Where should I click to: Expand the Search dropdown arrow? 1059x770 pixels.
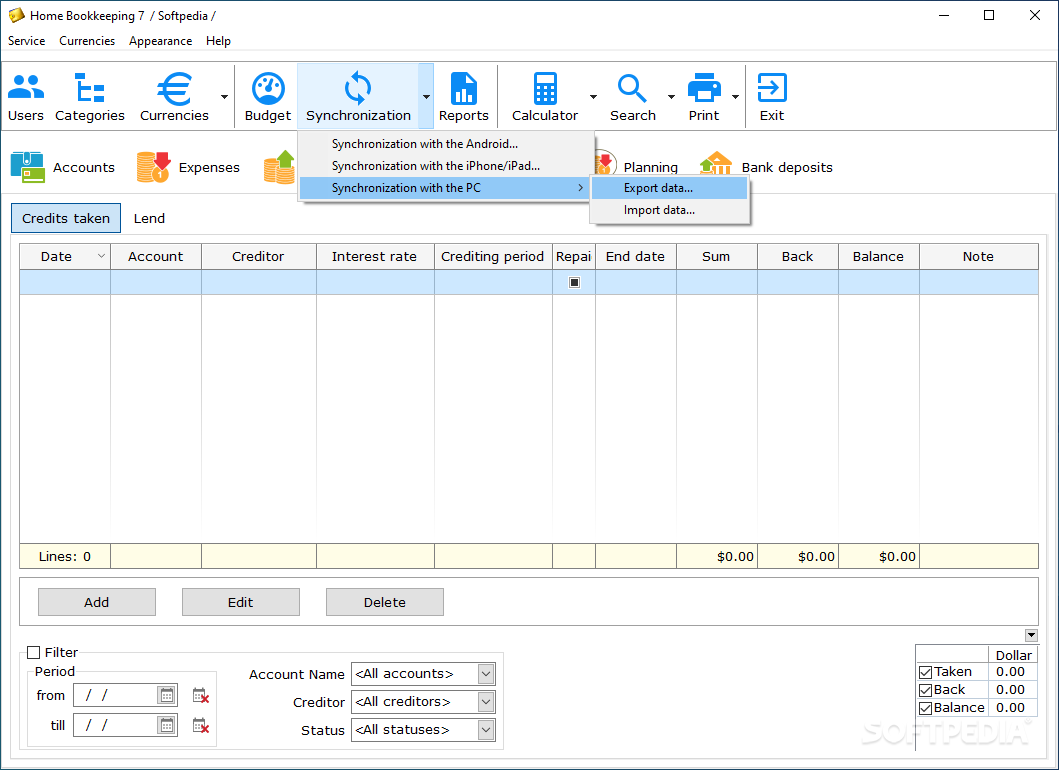pyautogui.click(x=671, y=97)
